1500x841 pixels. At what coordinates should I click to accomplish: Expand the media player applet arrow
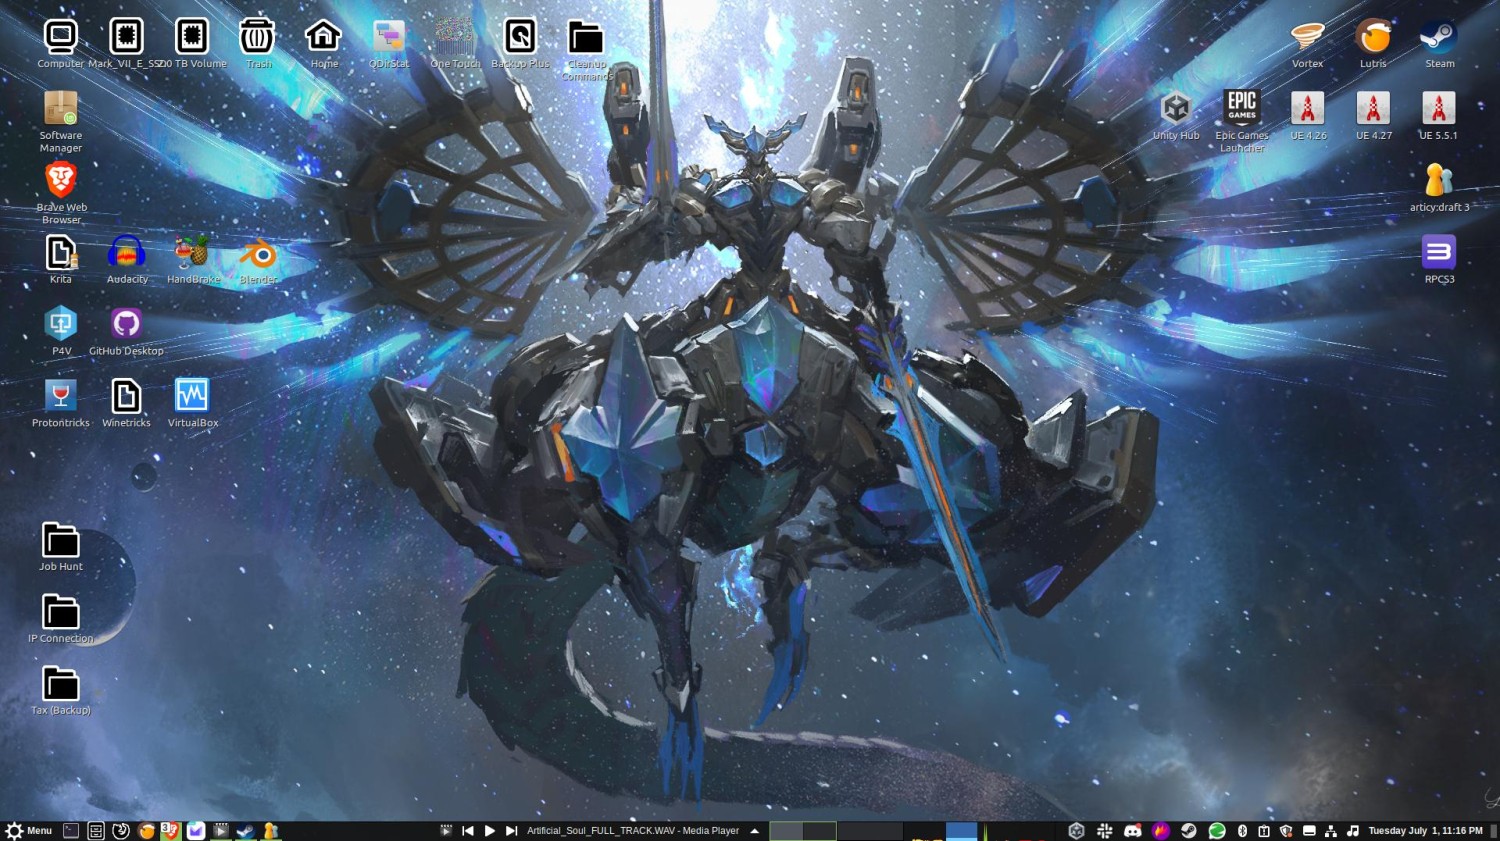coord(755,831)
